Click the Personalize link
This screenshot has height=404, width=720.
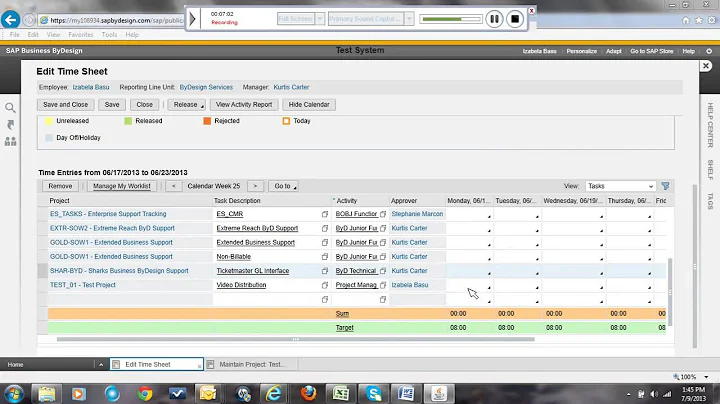581,51
